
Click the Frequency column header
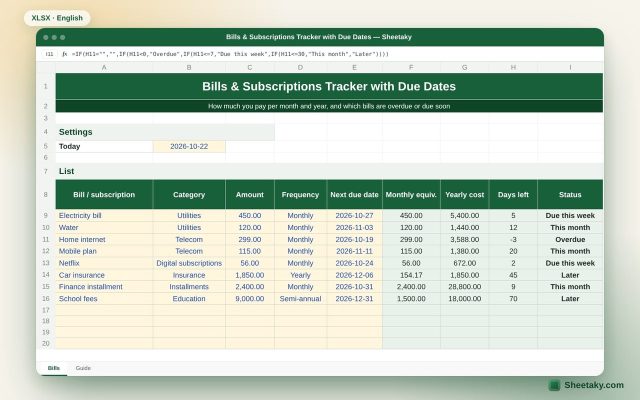pos(300,195)
